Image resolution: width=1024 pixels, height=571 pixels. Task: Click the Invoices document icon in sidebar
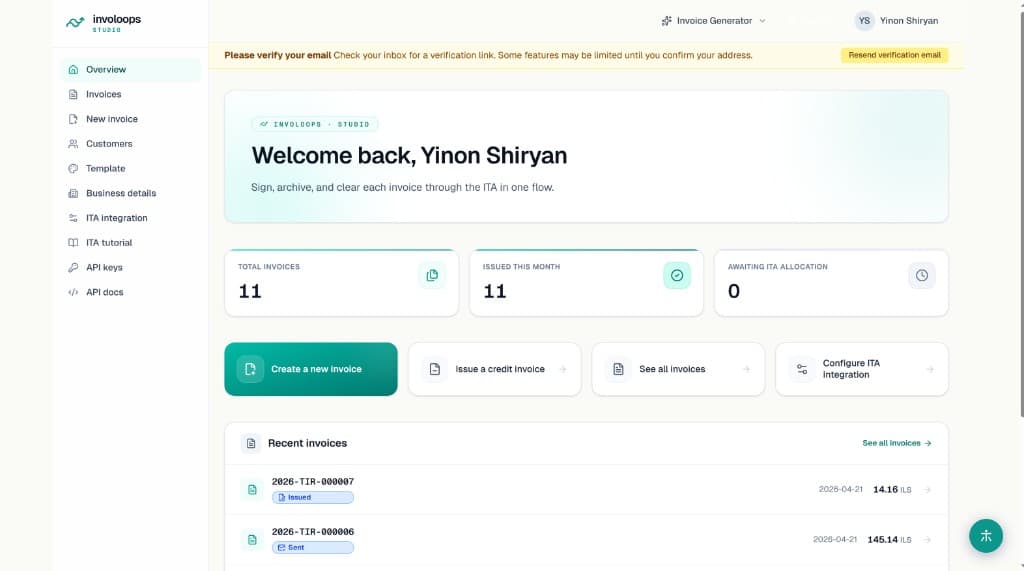73,94
